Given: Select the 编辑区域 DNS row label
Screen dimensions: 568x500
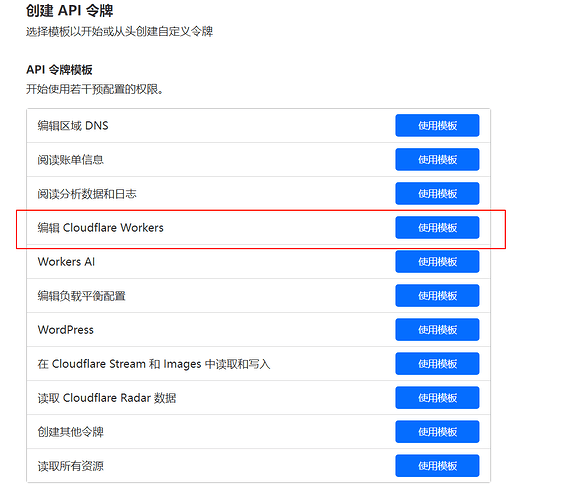Looking at the screenshot, I should [73, 126].
